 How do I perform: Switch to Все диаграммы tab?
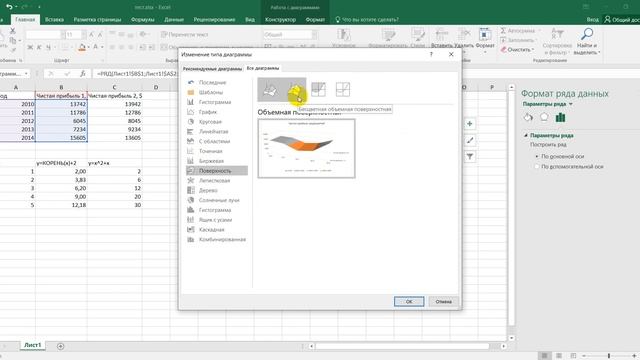tap(263, 68)
